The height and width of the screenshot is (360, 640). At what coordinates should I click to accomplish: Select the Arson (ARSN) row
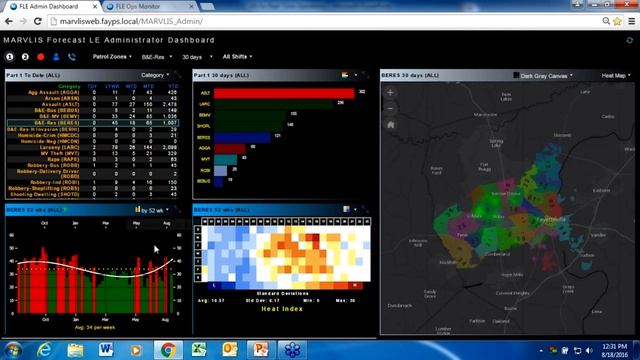(x=92, y=98)
